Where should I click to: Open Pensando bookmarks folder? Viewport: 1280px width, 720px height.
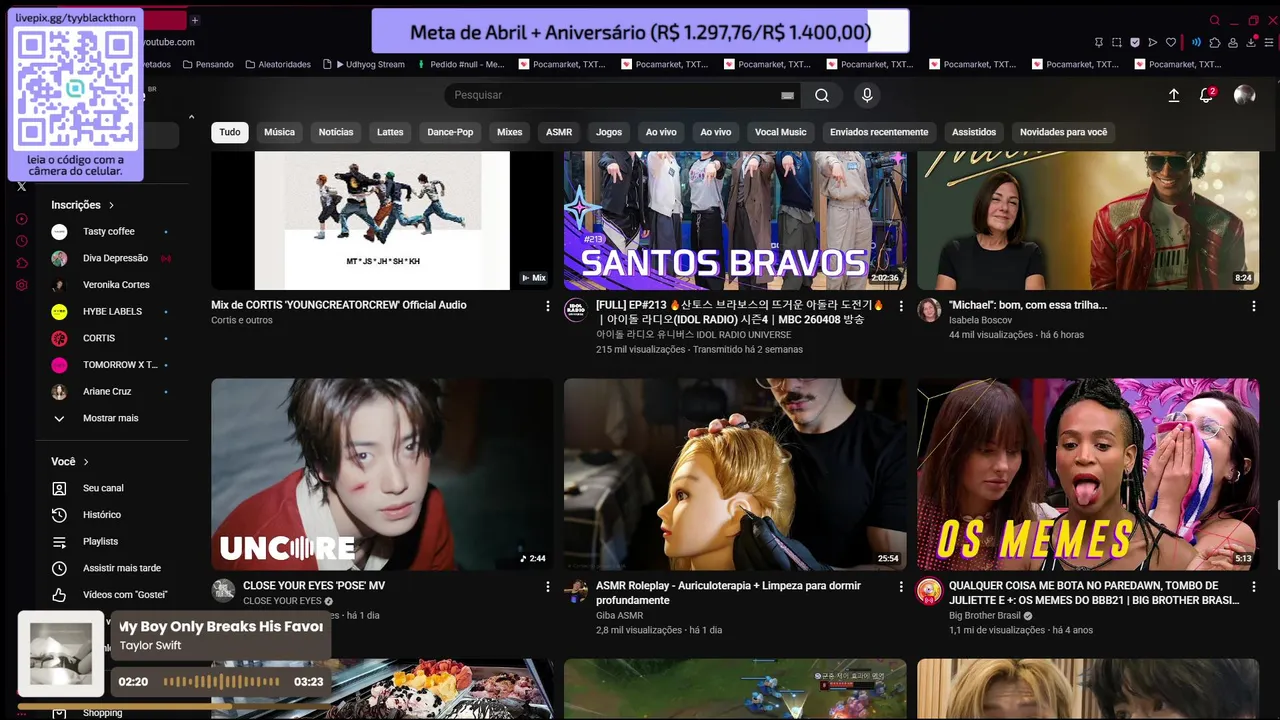click(206, 64)
